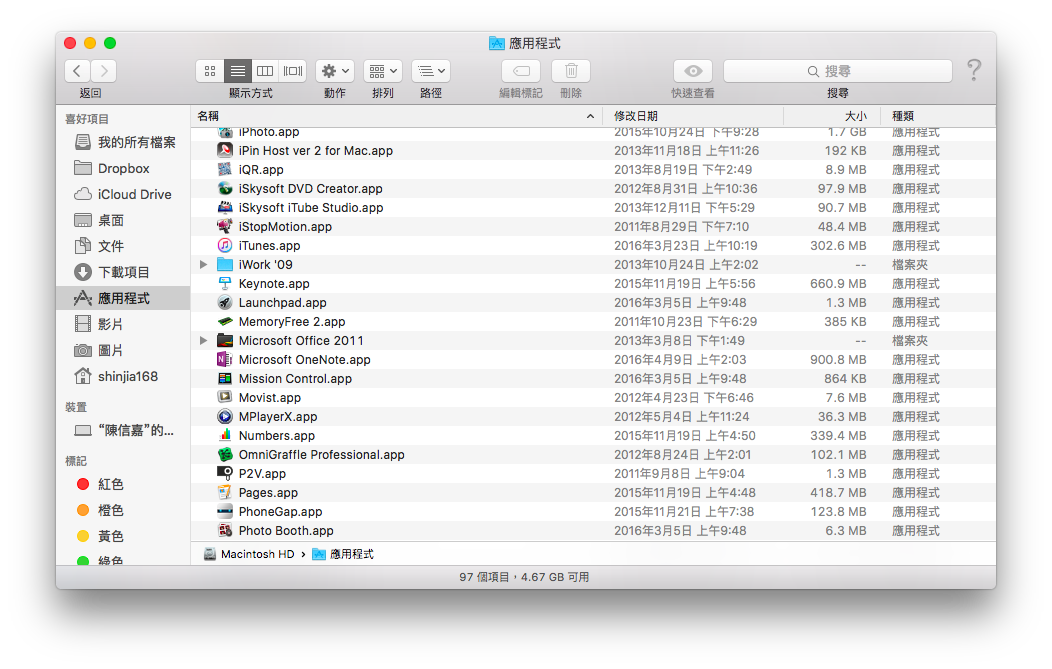
Task: Select the Photo Booth app icon
Action: [225, 530]
